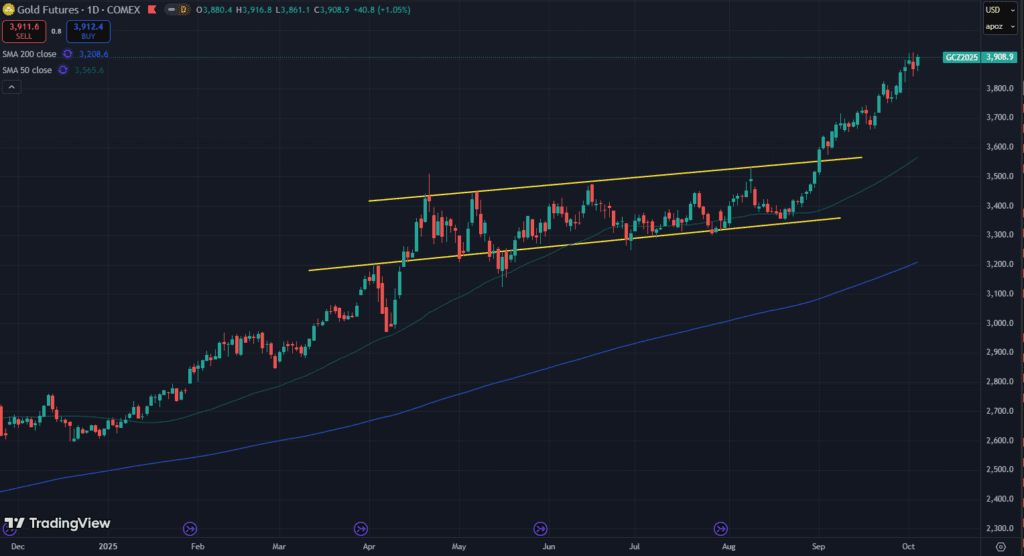1024x556 pixels.
Task: Click the TradingView logo
Action: tap(57, 524)
